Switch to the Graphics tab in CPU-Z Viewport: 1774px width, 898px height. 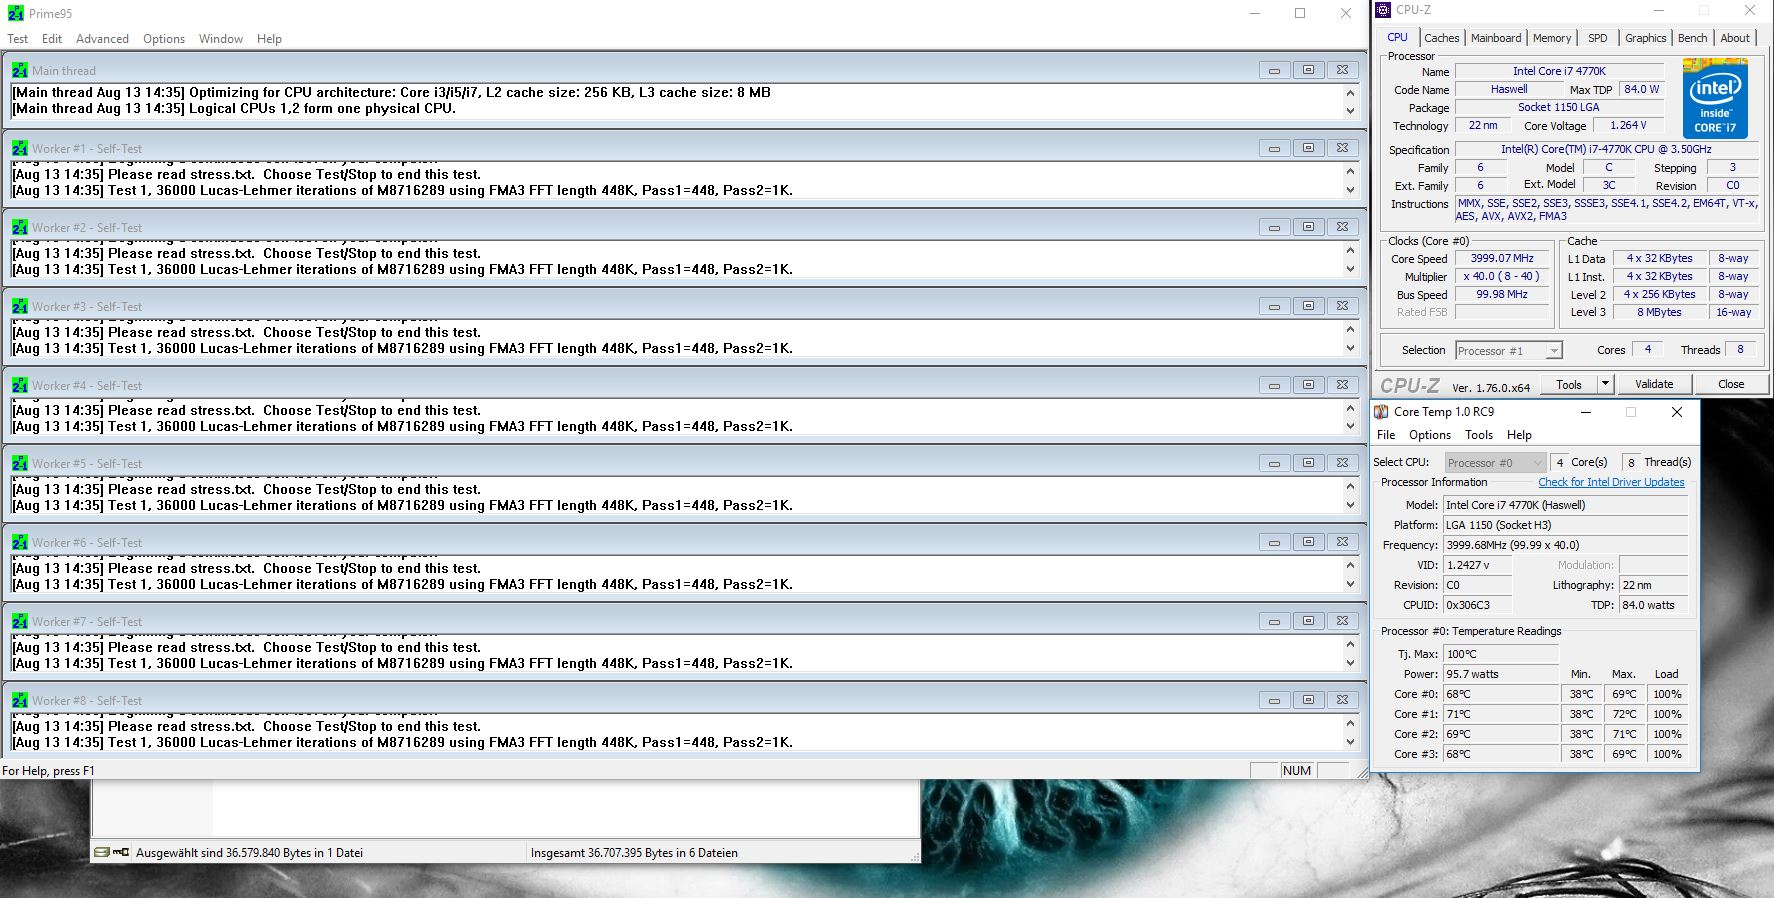point(1645,38)
